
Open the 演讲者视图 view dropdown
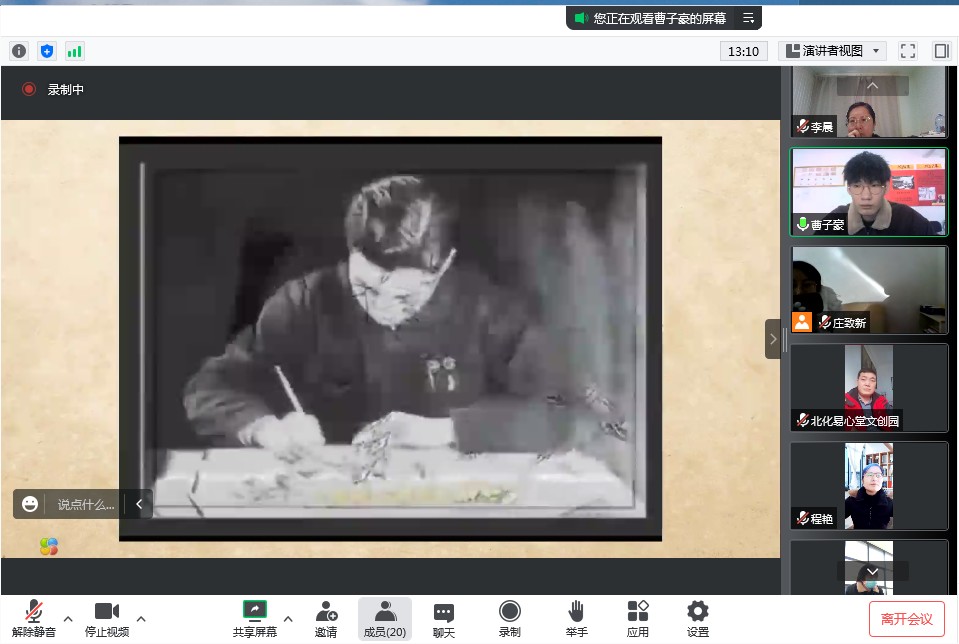(832, 51)
